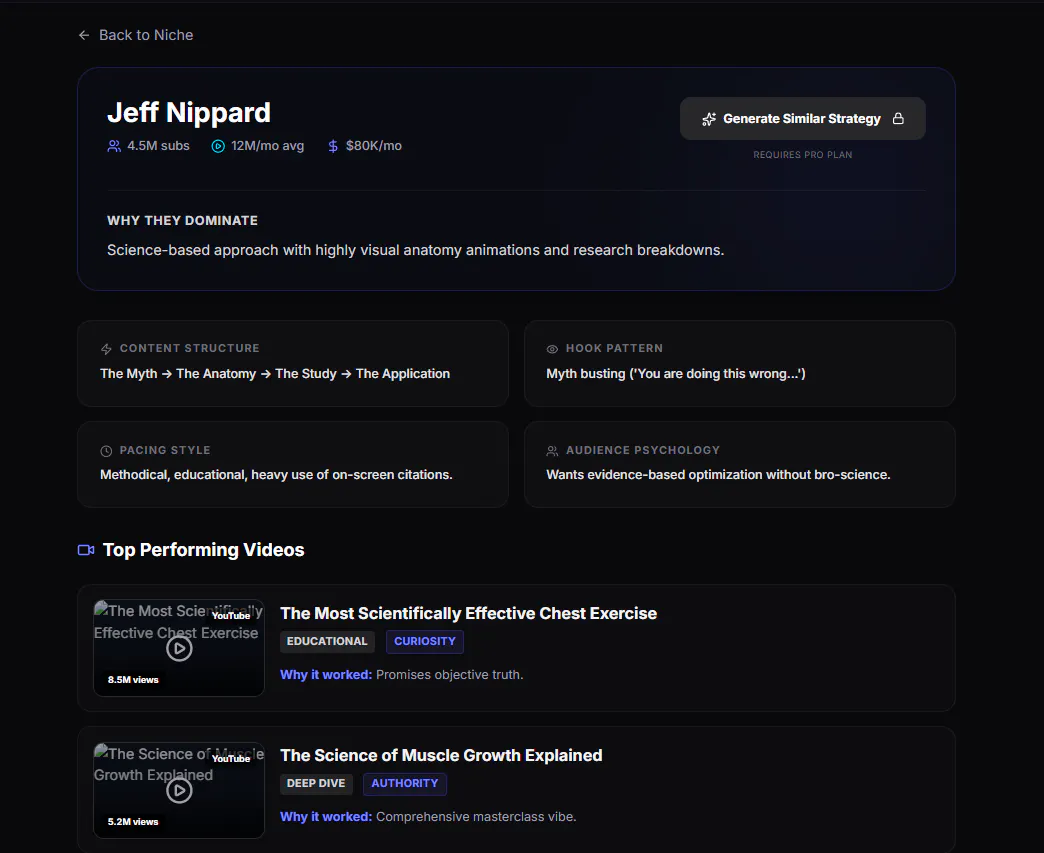
Task: Click YouTube badge on Muscle Growth thumbnail
Action: pos(231,758)
